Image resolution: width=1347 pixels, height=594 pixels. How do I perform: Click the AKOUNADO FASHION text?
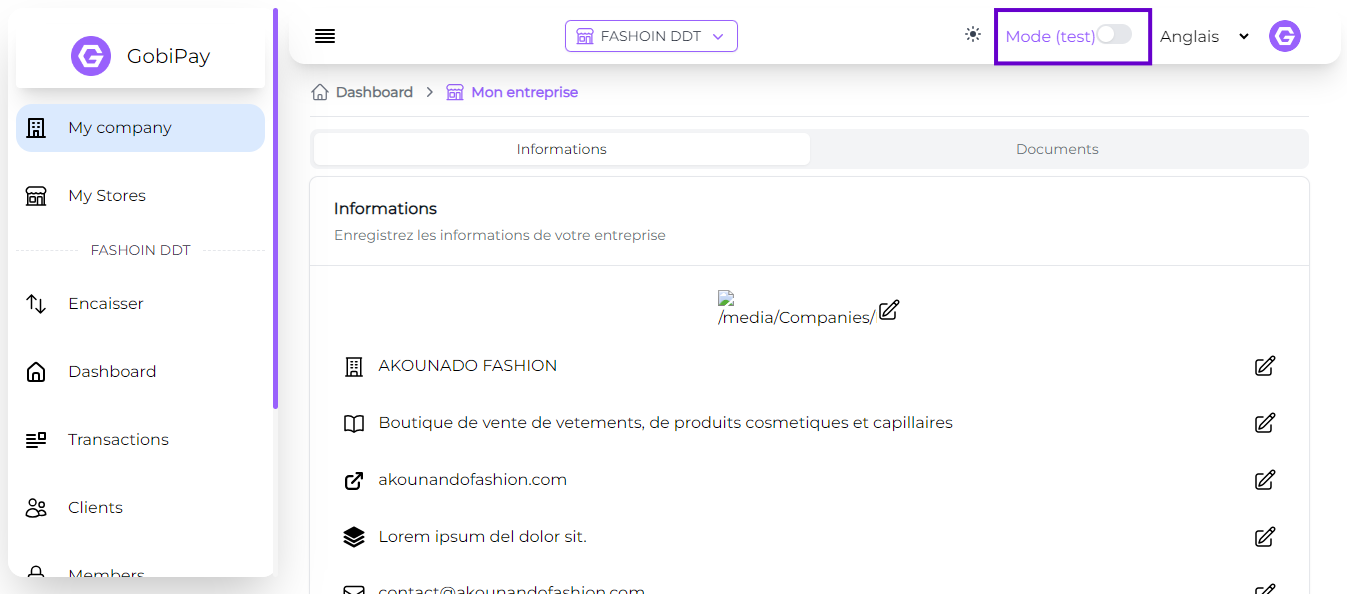(x=468, y=366)
